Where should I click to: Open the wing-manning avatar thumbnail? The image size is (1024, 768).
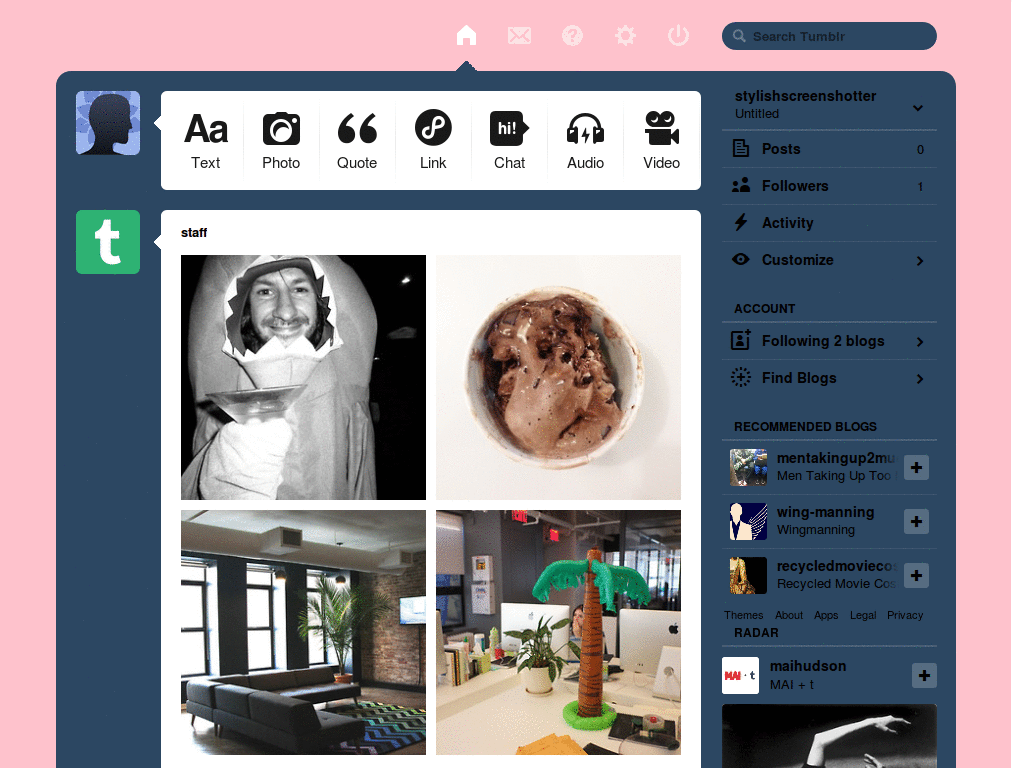pos(748,521)
